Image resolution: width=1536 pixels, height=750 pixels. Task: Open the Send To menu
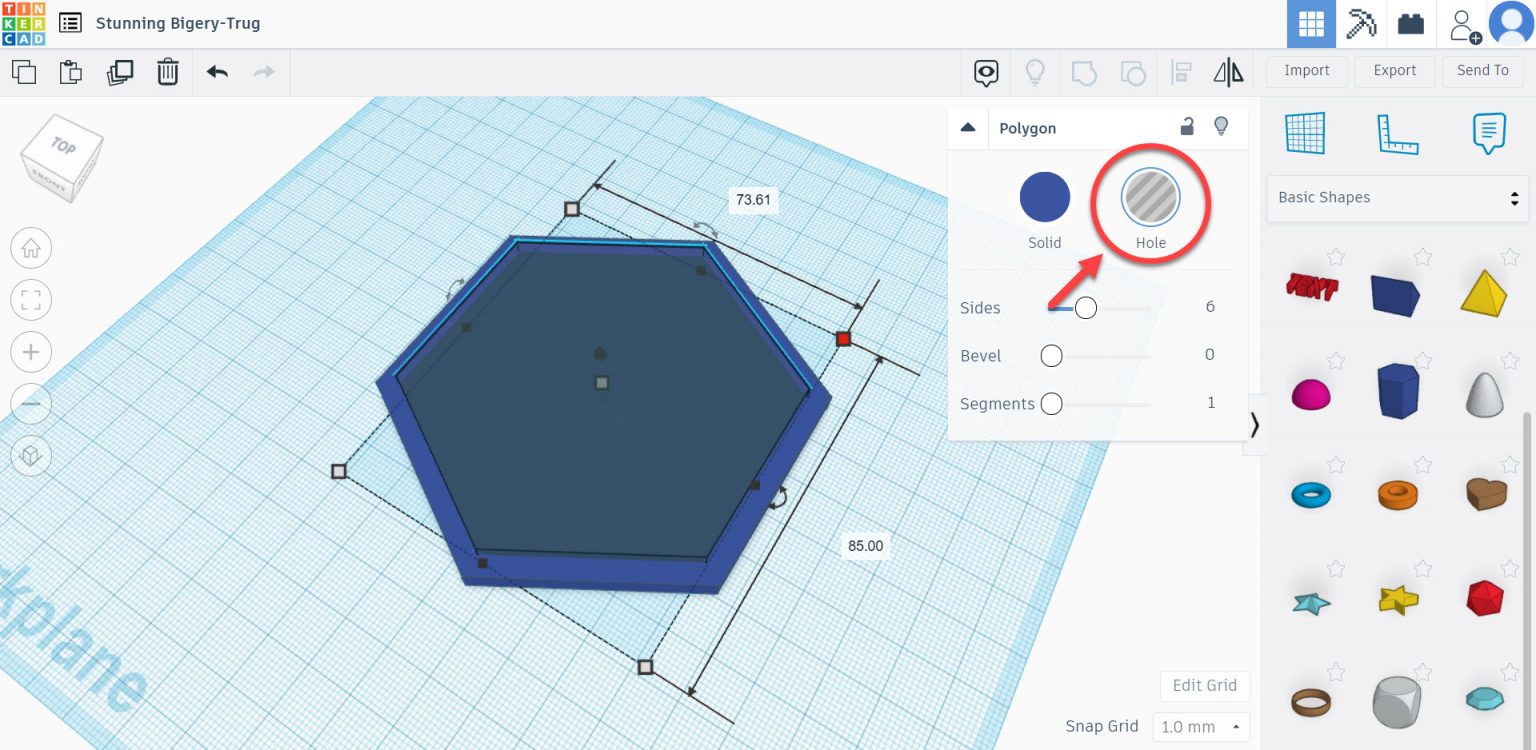click(x=1482, y=71)
